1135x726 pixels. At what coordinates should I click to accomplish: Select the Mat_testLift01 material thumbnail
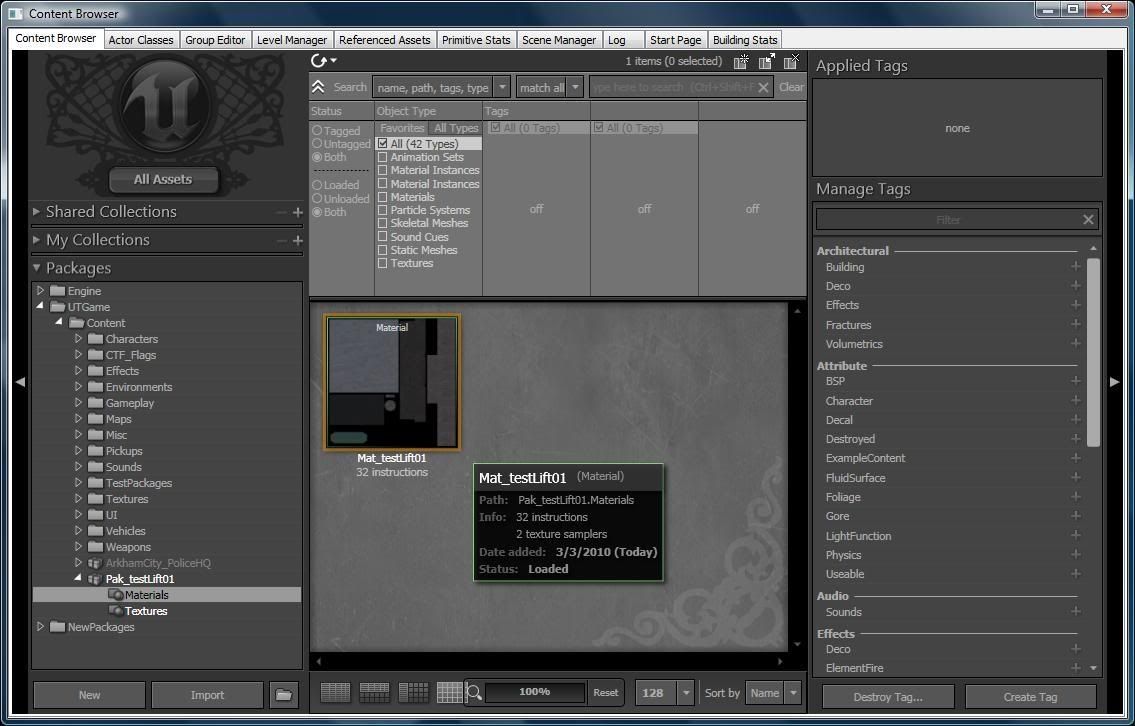point(392,382)
